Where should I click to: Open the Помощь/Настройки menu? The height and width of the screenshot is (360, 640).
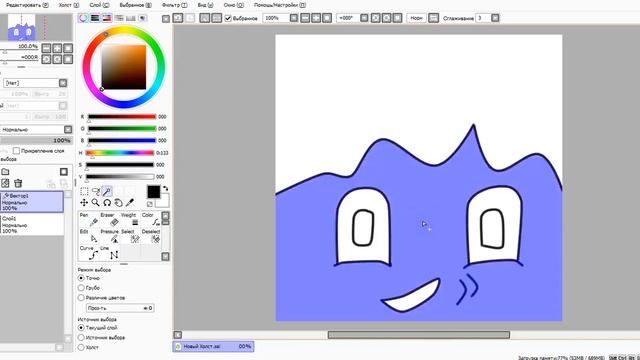[280, 5]
